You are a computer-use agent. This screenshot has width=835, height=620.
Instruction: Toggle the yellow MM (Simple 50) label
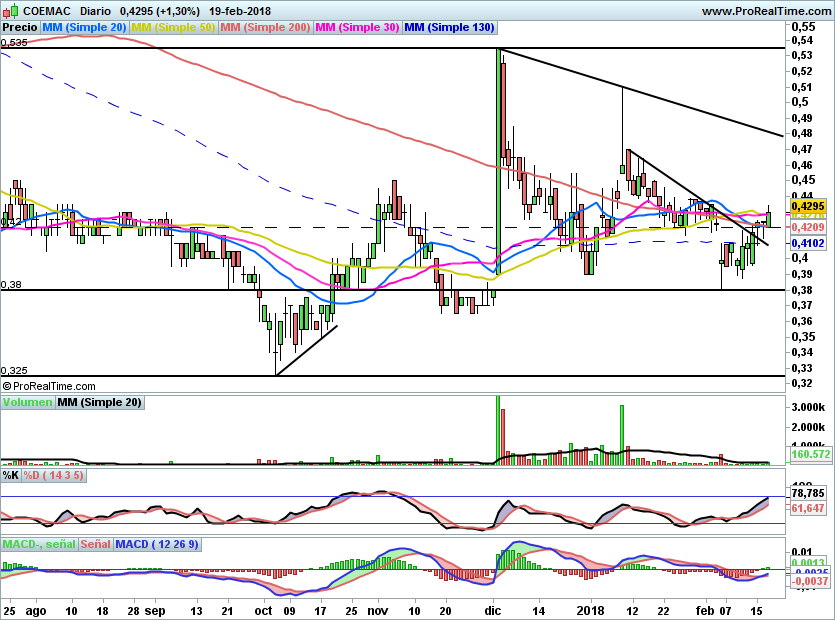(173, 27)
